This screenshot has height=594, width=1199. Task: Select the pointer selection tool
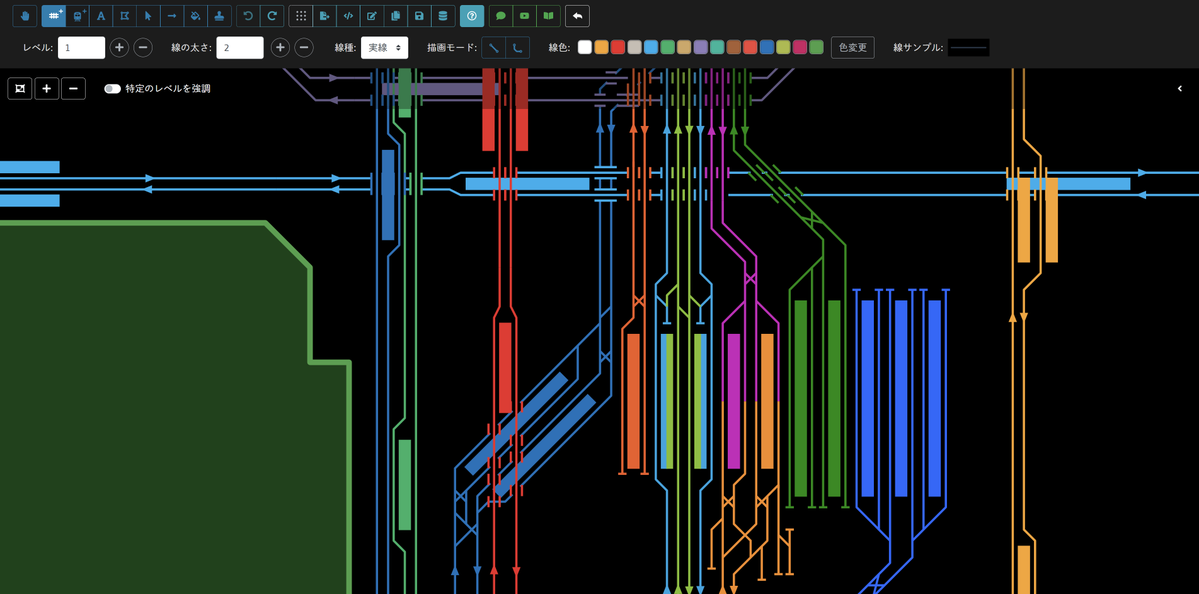[x=148, y=16]
